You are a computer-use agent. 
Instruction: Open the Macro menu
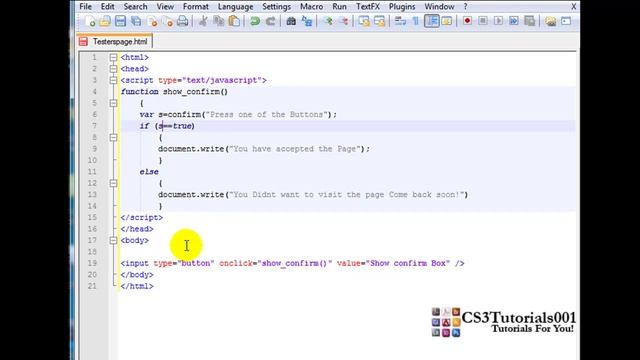pyautogui.click(x=311, y=7)
